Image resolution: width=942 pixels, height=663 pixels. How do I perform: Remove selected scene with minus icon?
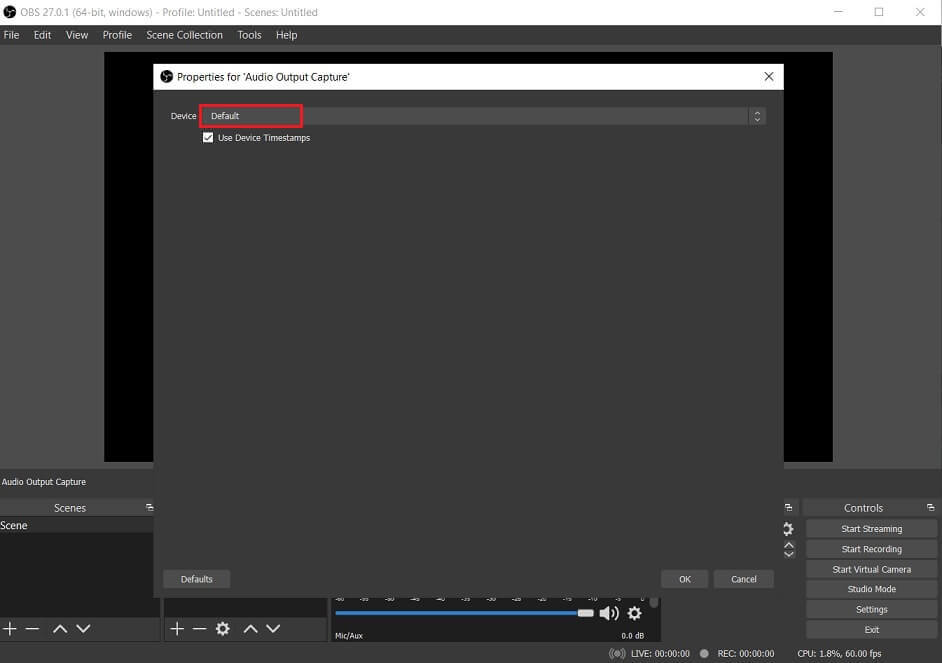32,629
